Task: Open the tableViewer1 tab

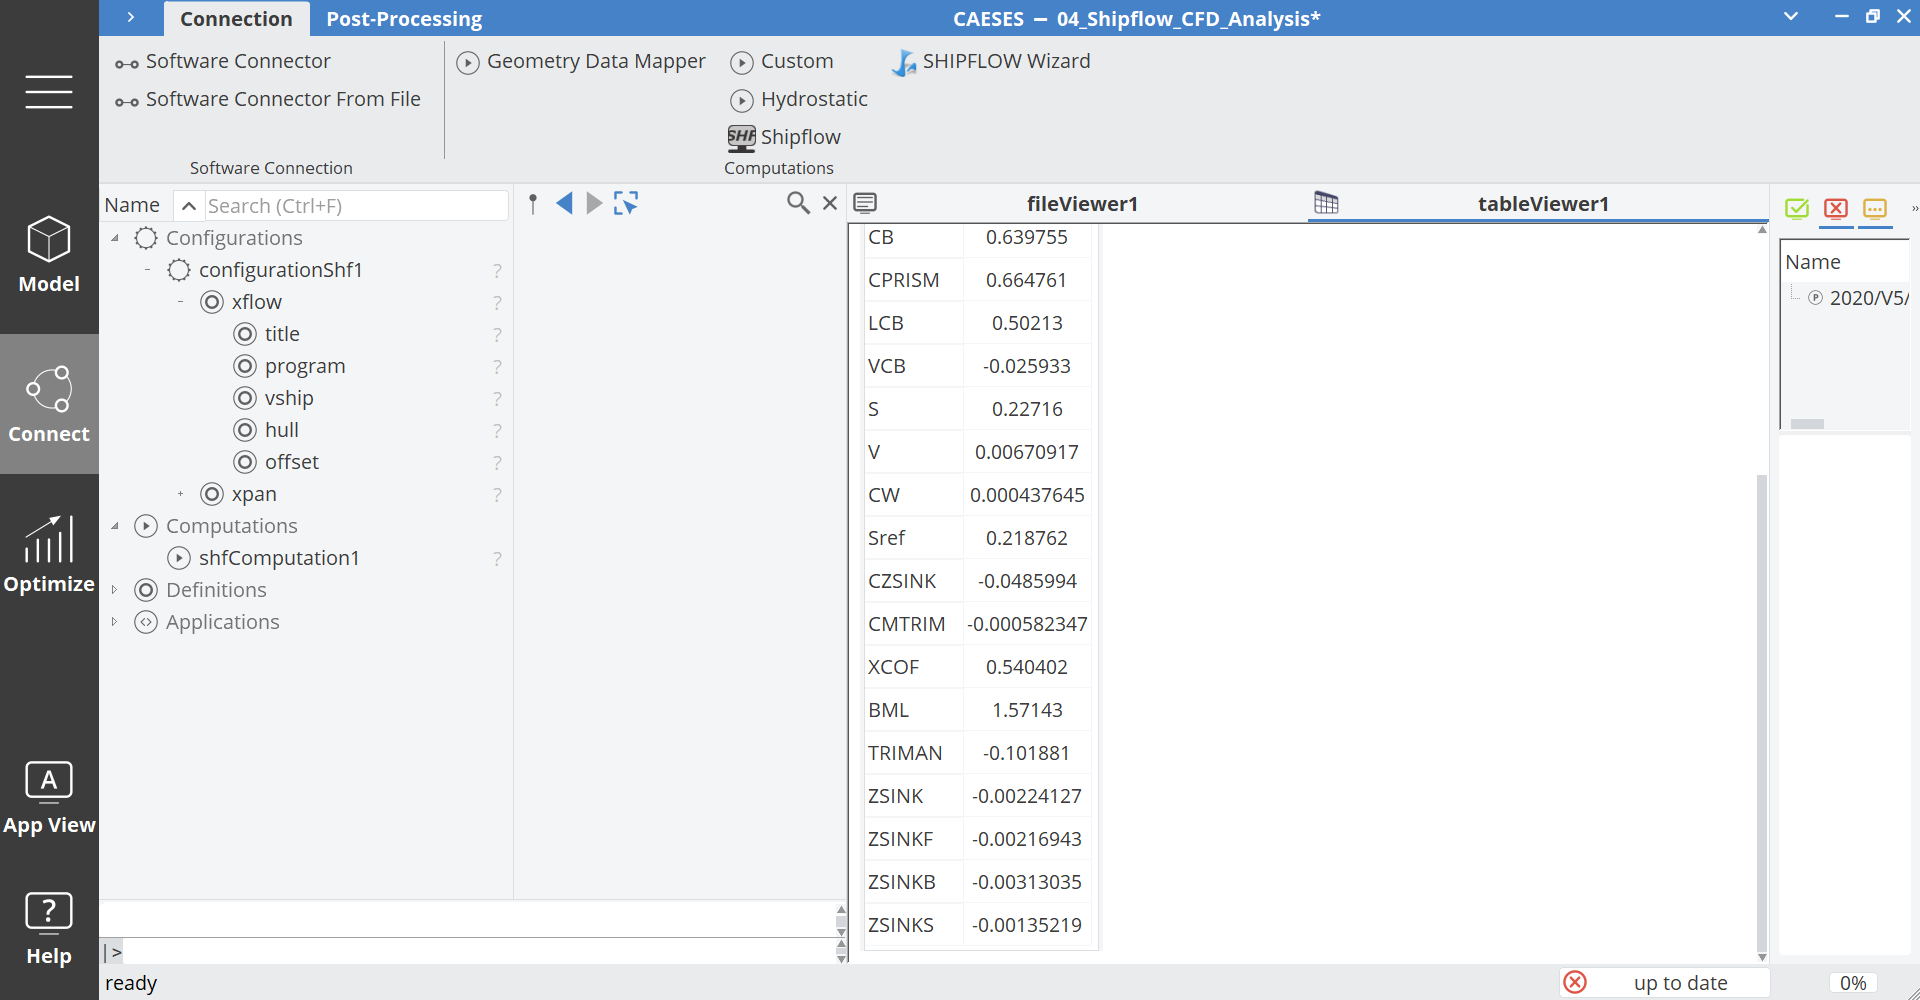Action: tap(1543, 204)
